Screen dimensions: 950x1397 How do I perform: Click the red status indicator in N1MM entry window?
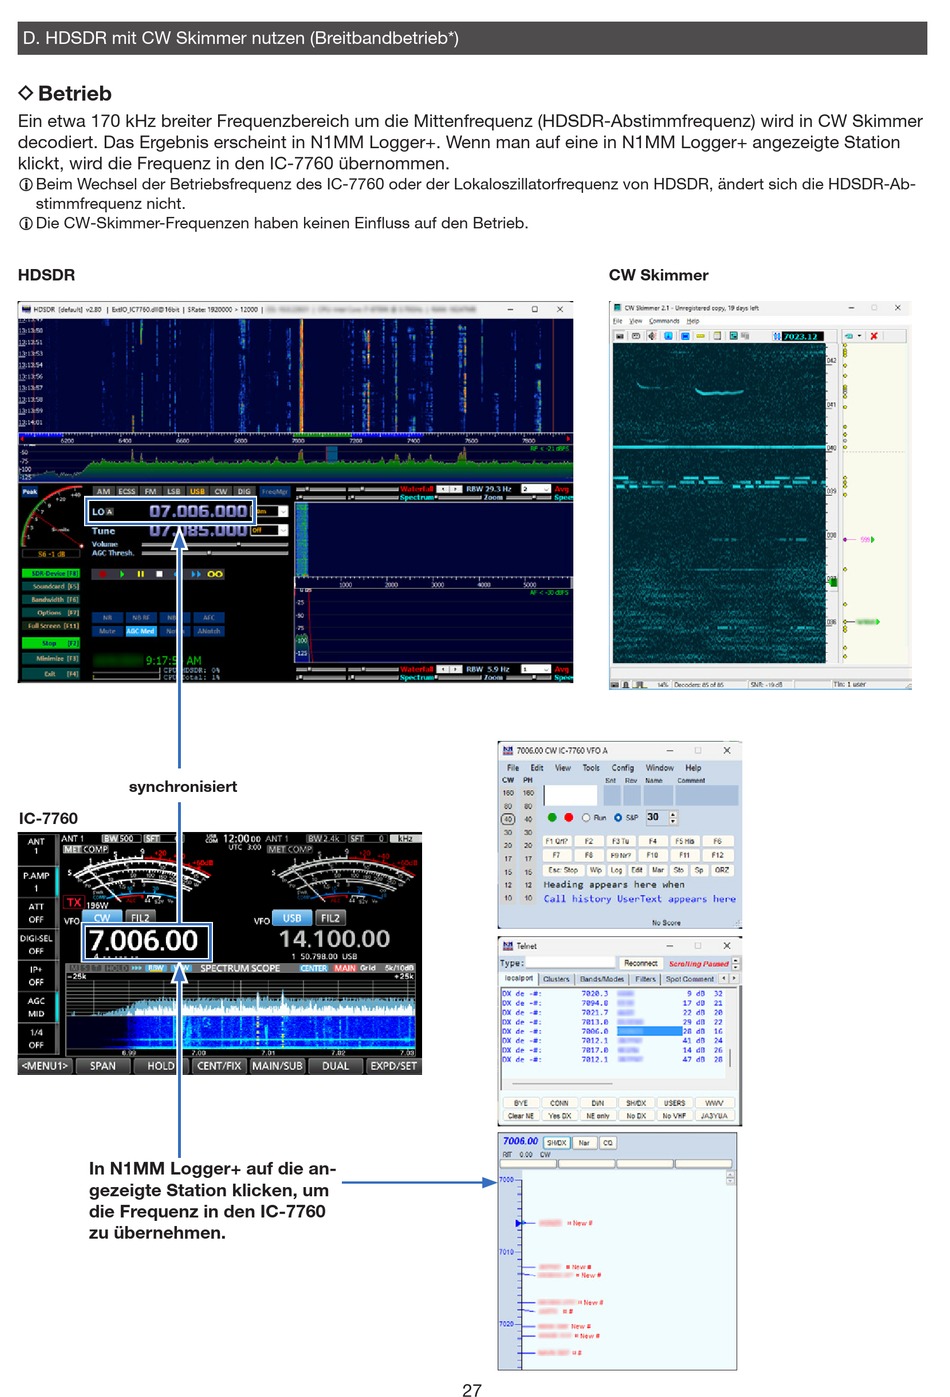click(568, 817)
